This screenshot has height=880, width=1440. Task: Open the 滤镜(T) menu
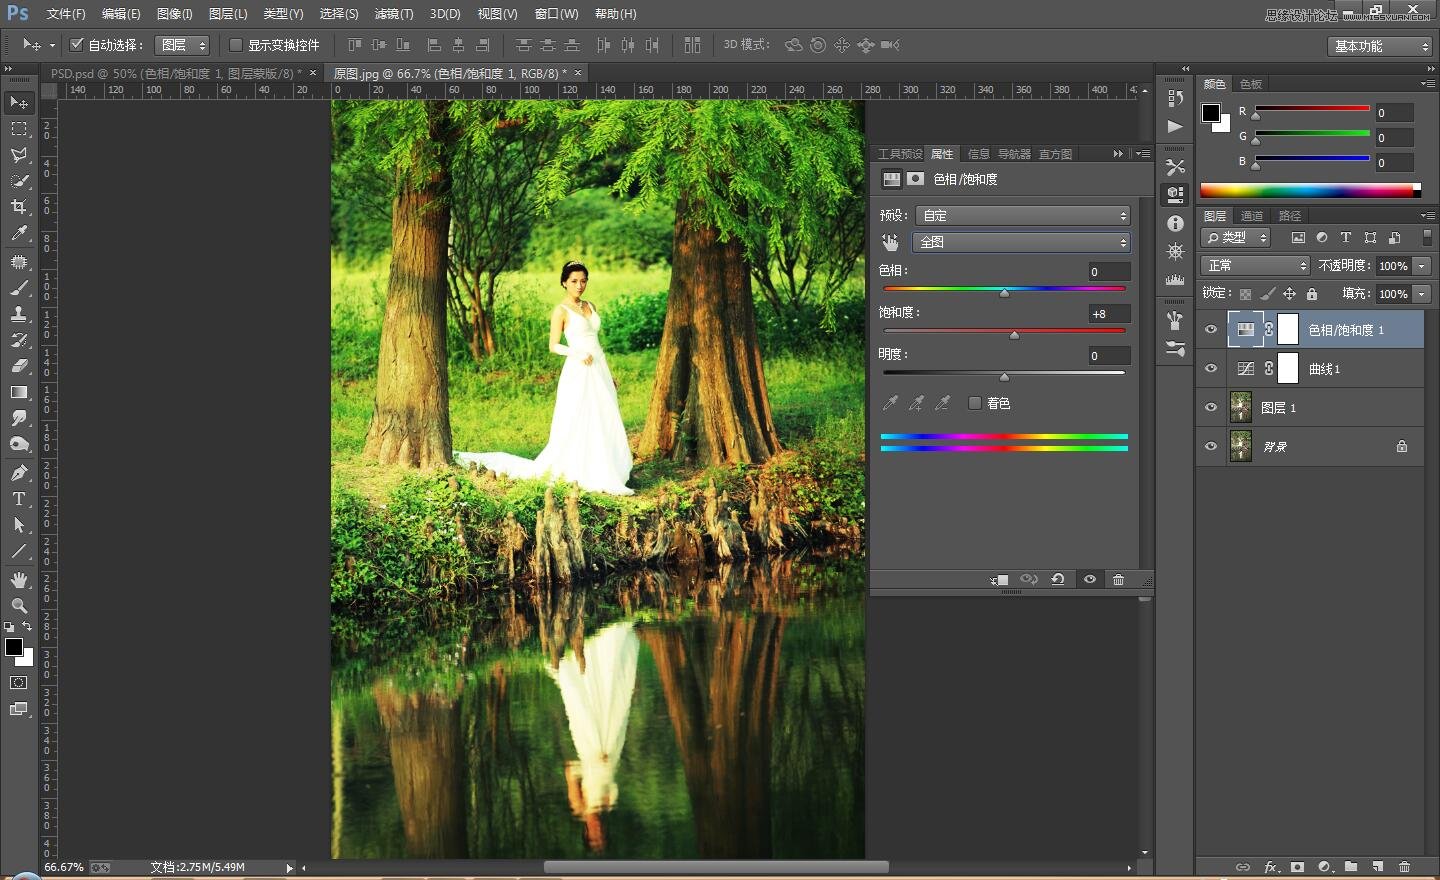393,14
